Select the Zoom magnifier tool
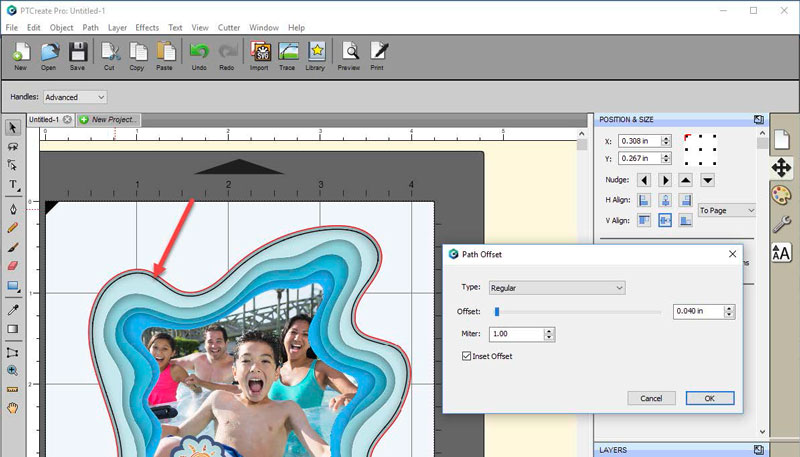 (13, 371)
